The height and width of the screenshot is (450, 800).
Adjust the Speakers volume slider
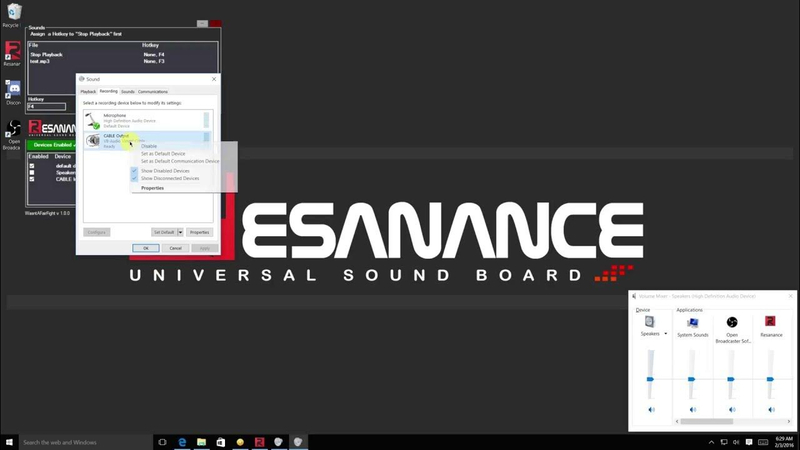click(x=651, y=379)
